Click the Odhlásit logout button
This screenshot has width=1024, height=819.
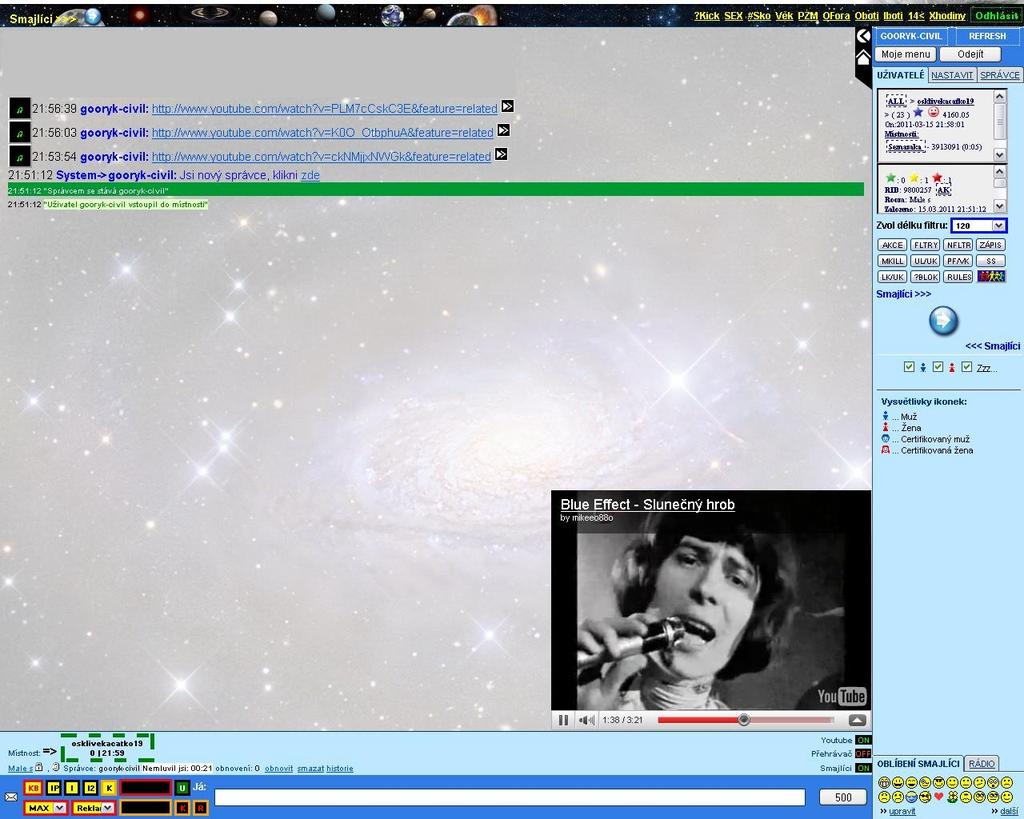pyautogui.click(x=996, y=16)
